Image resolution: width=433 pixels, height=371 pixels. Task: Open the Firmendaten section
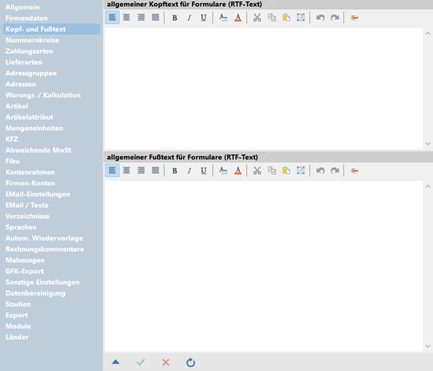(x=26, y=18)
